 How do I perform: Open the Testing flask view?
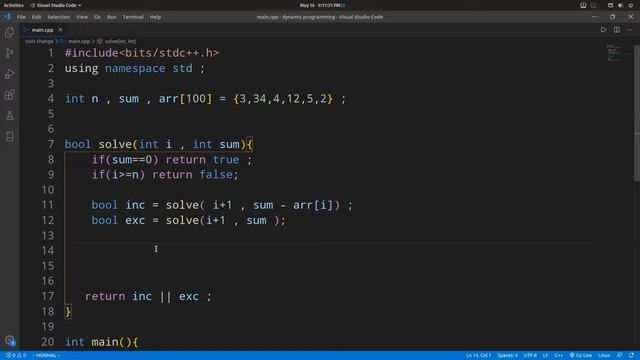click(x=9, y=116)
